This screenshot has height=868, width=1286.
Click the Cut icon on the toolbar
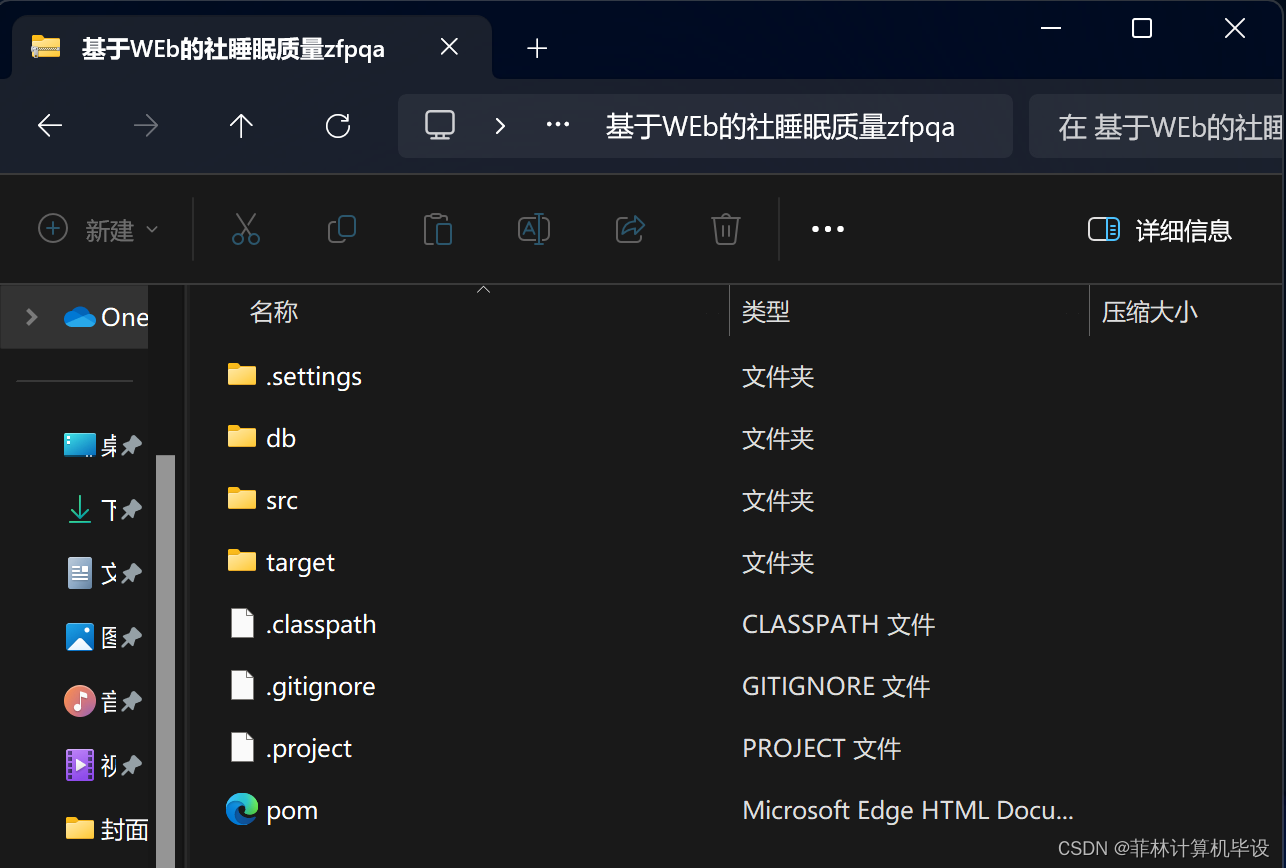247,229
